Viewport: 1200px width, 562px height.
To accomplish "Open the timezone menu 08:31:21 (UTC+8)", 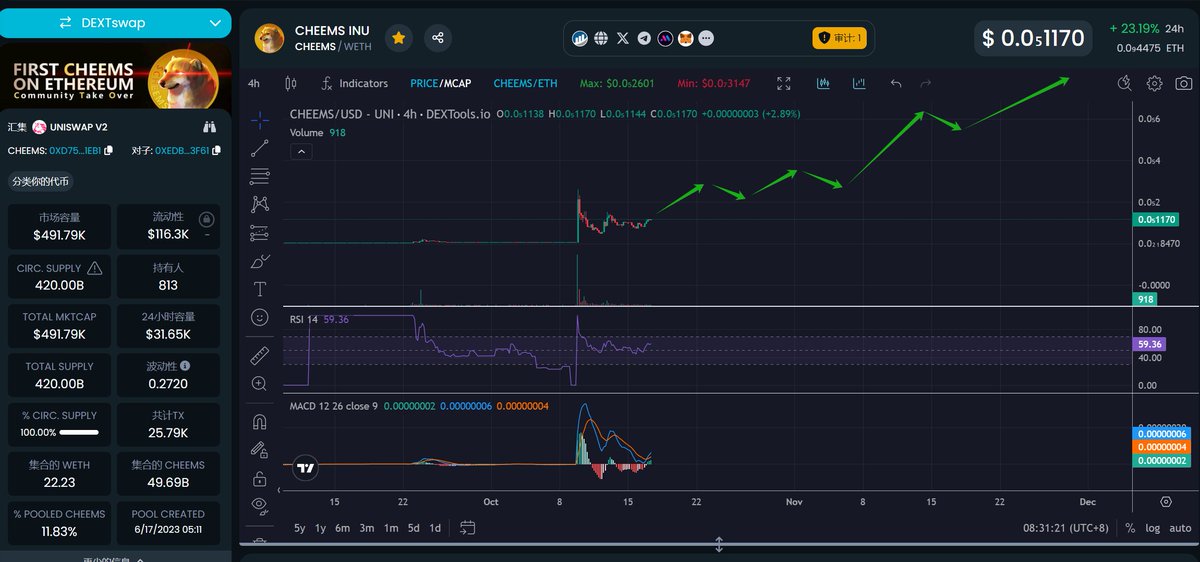I will point(1068,527).
